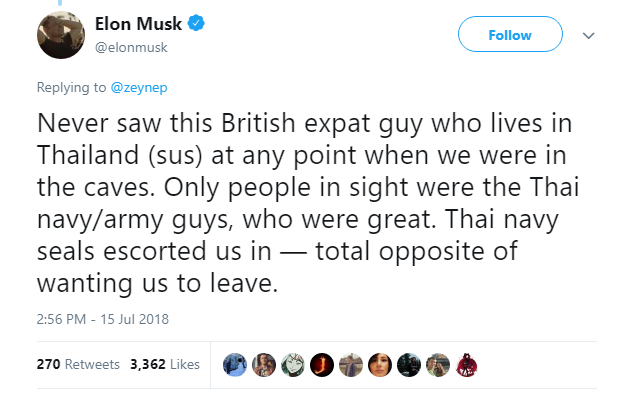
Task: Open the man in jacket outdoors avatar
Action: tap(351, 365)
